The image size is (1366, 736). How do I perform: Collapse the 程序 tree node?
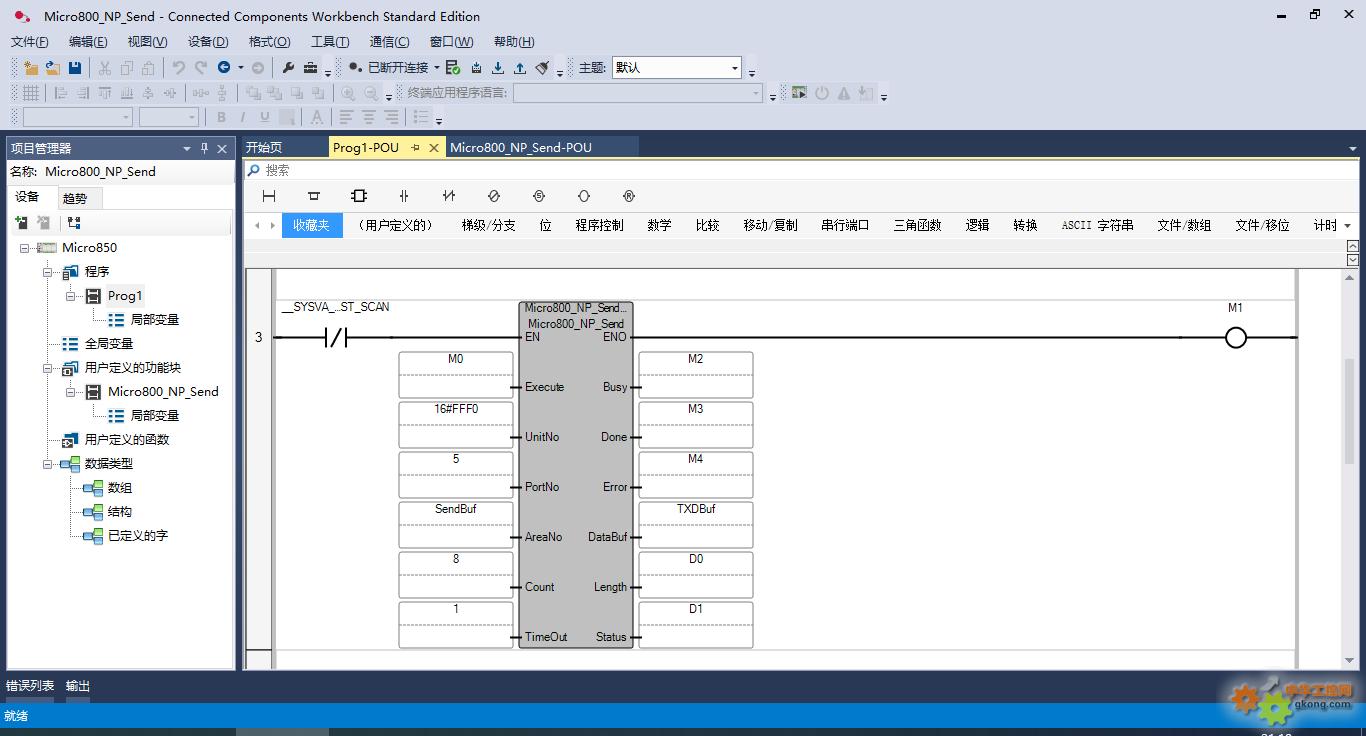(47, 272)
